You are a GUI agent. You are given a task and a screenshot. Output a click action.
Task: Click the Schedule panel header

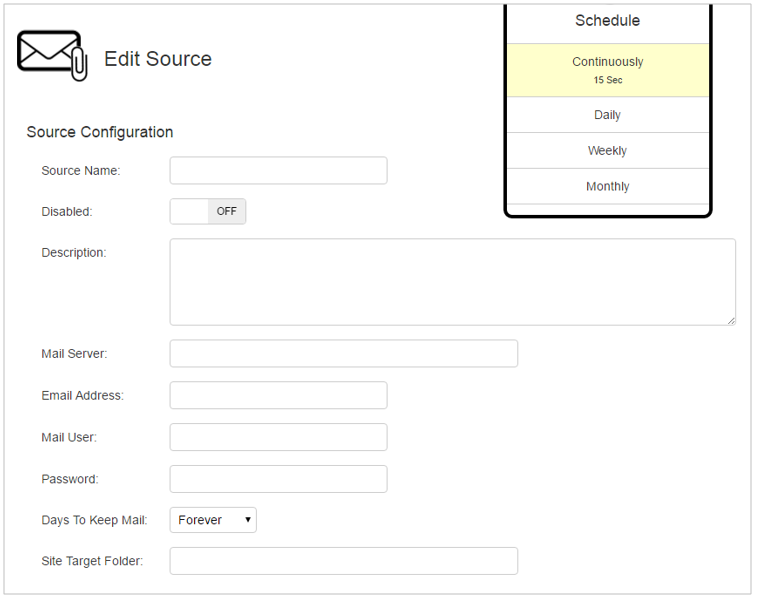[607, 21]
